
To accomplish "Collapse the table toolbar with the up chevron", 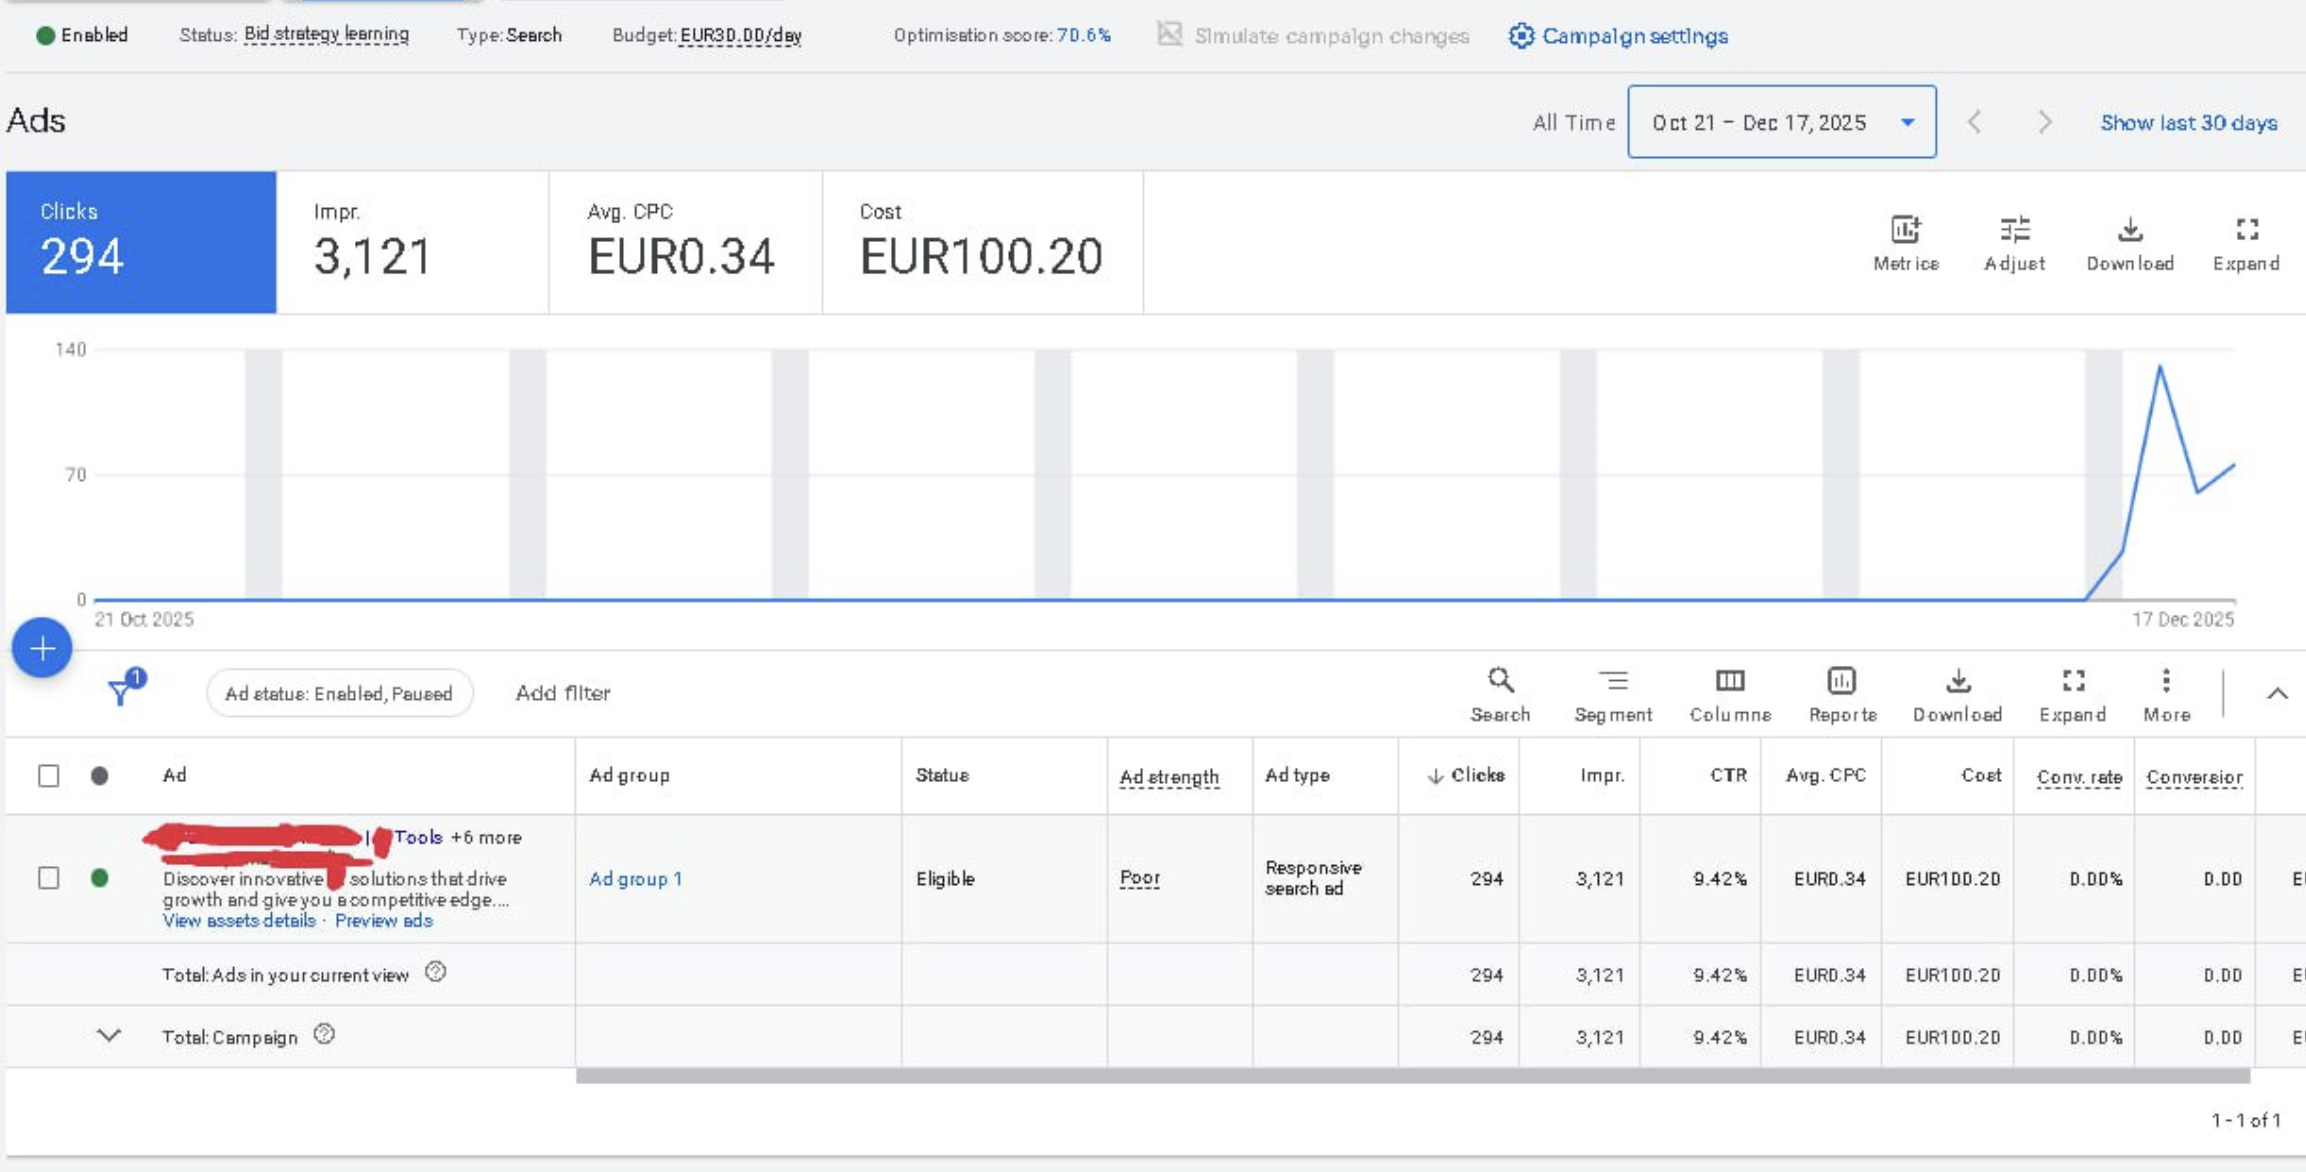I will (2277, 694).
